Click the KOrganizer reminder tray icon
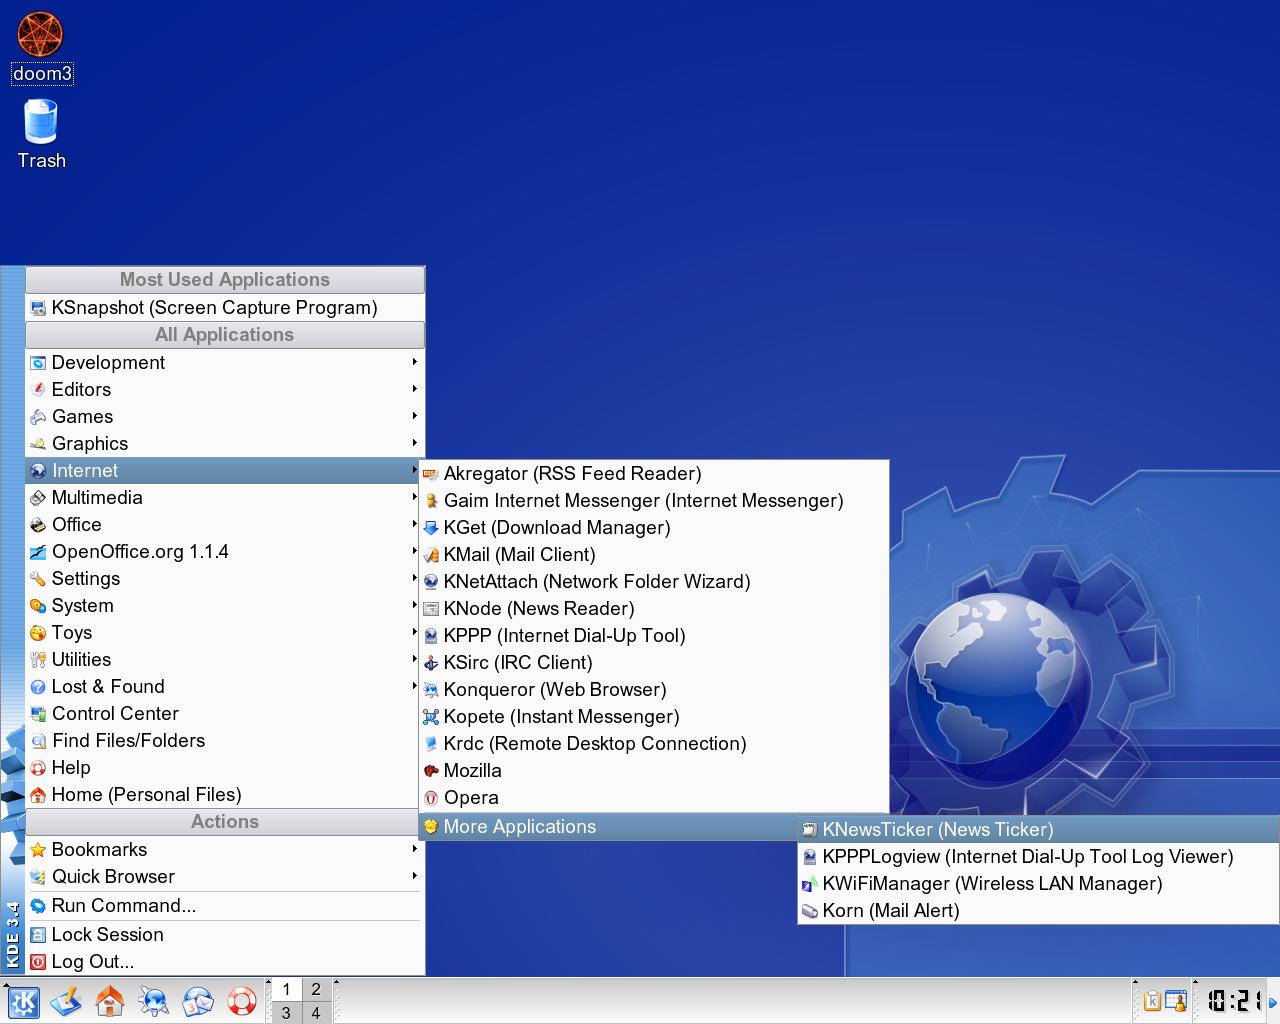 click(1176, 1001)
